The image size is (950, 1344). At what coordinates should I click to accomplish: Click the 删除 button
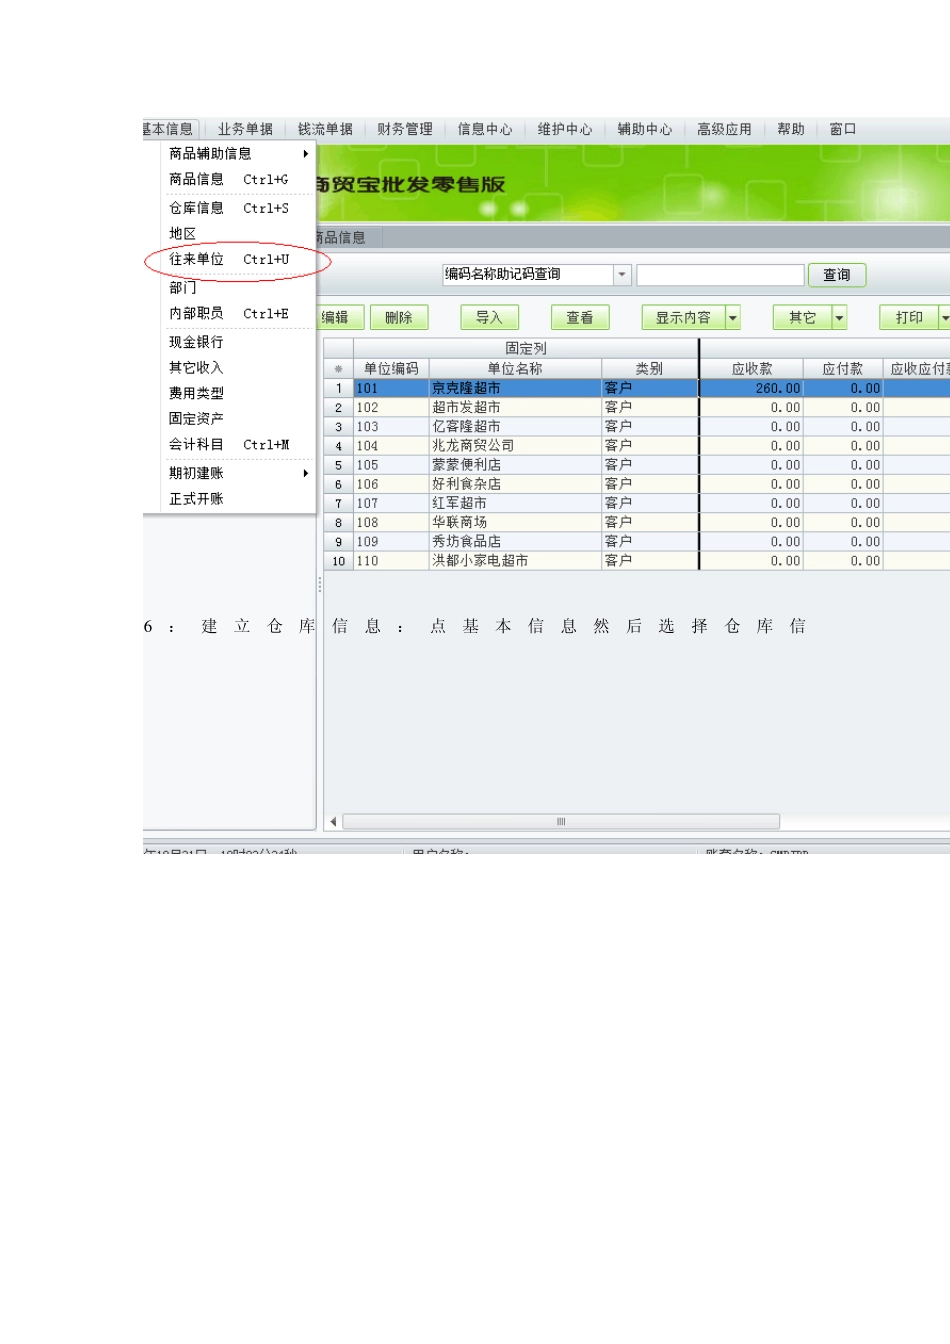click(399, 317)
